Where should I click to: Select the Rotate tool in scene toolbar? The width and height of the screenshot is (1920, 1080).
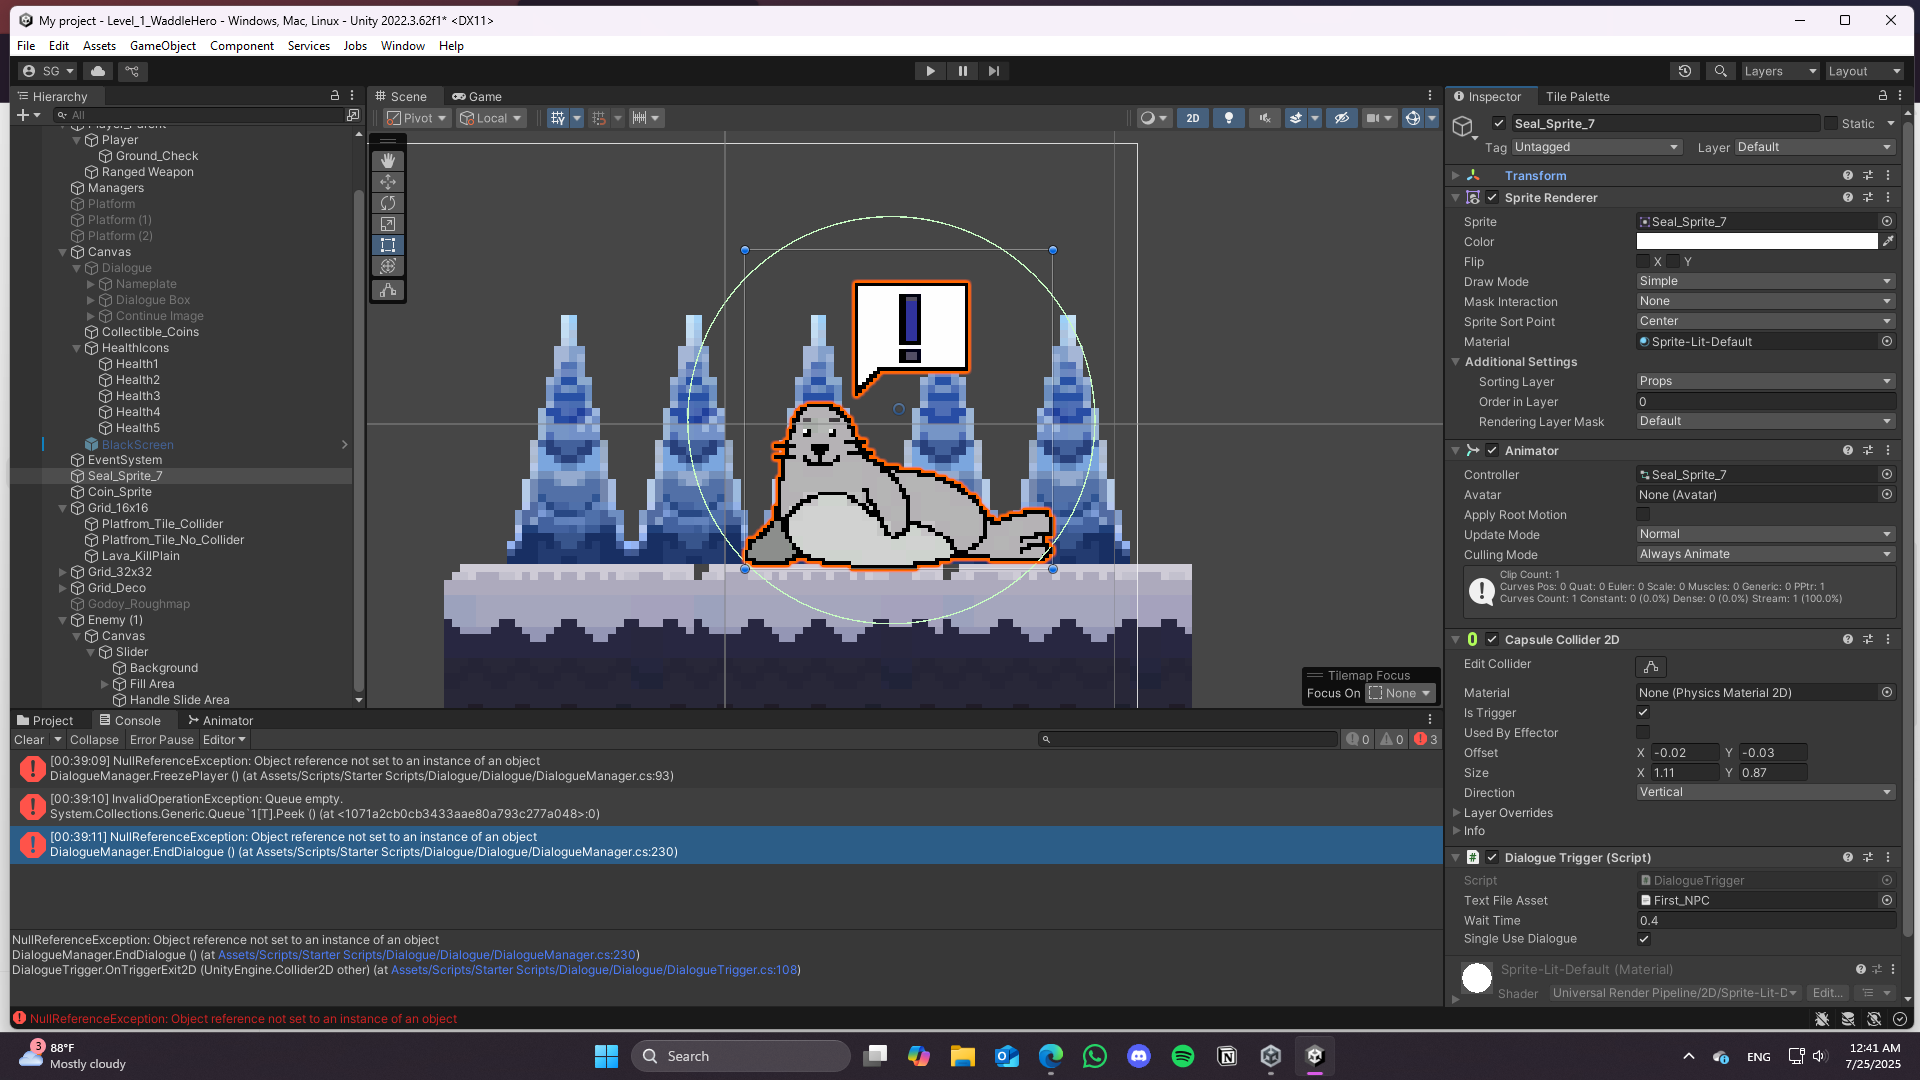click(x=388, y=203)
